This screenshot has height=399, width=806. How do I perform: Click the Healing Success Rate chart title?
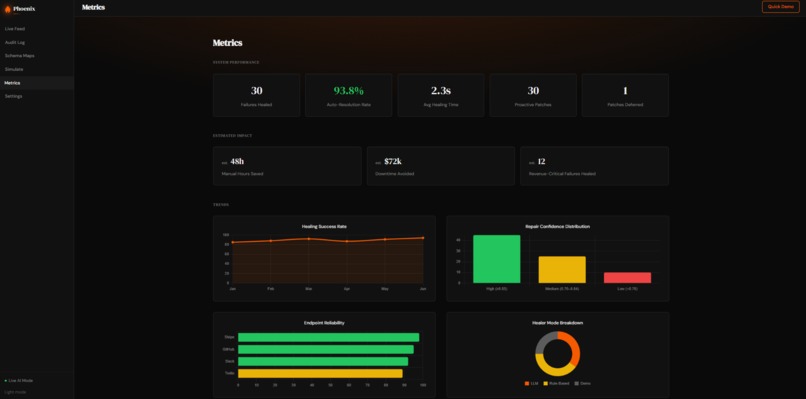324,227
